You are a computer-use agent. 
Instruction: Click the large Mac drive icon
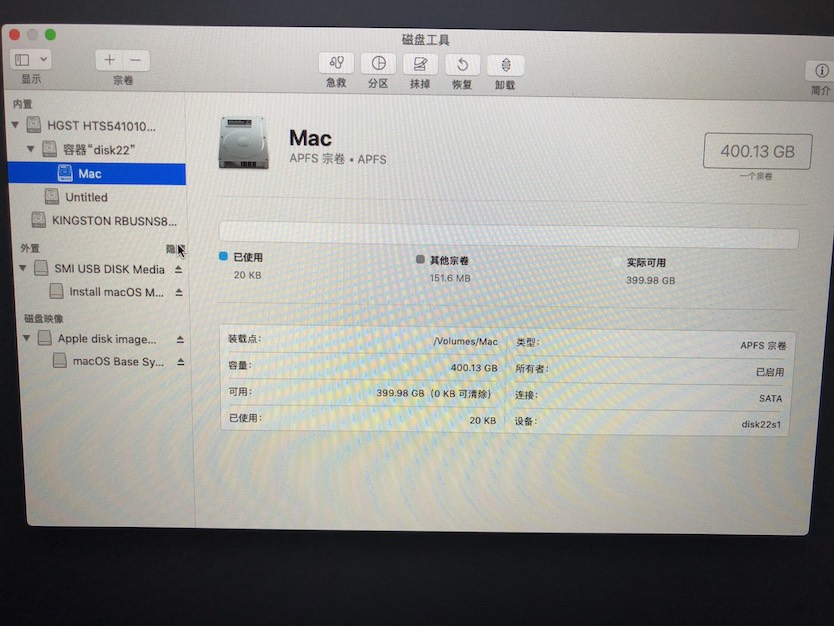click(x=243, y=143)
